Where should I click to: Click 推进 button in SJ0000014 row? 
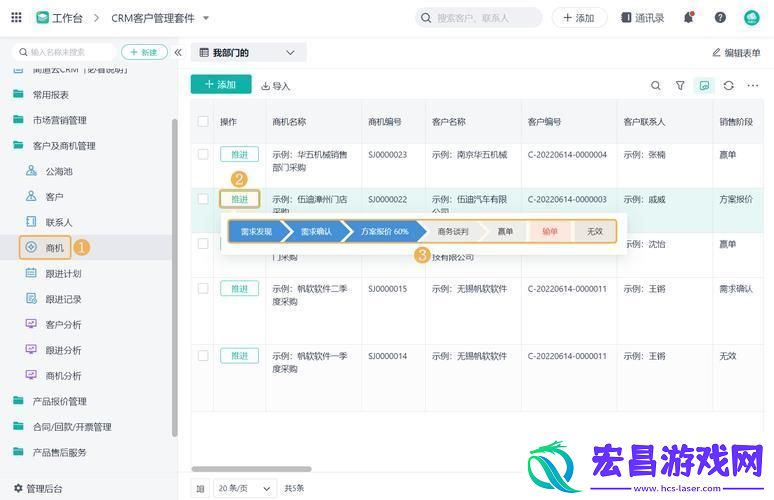click(239, 356)
